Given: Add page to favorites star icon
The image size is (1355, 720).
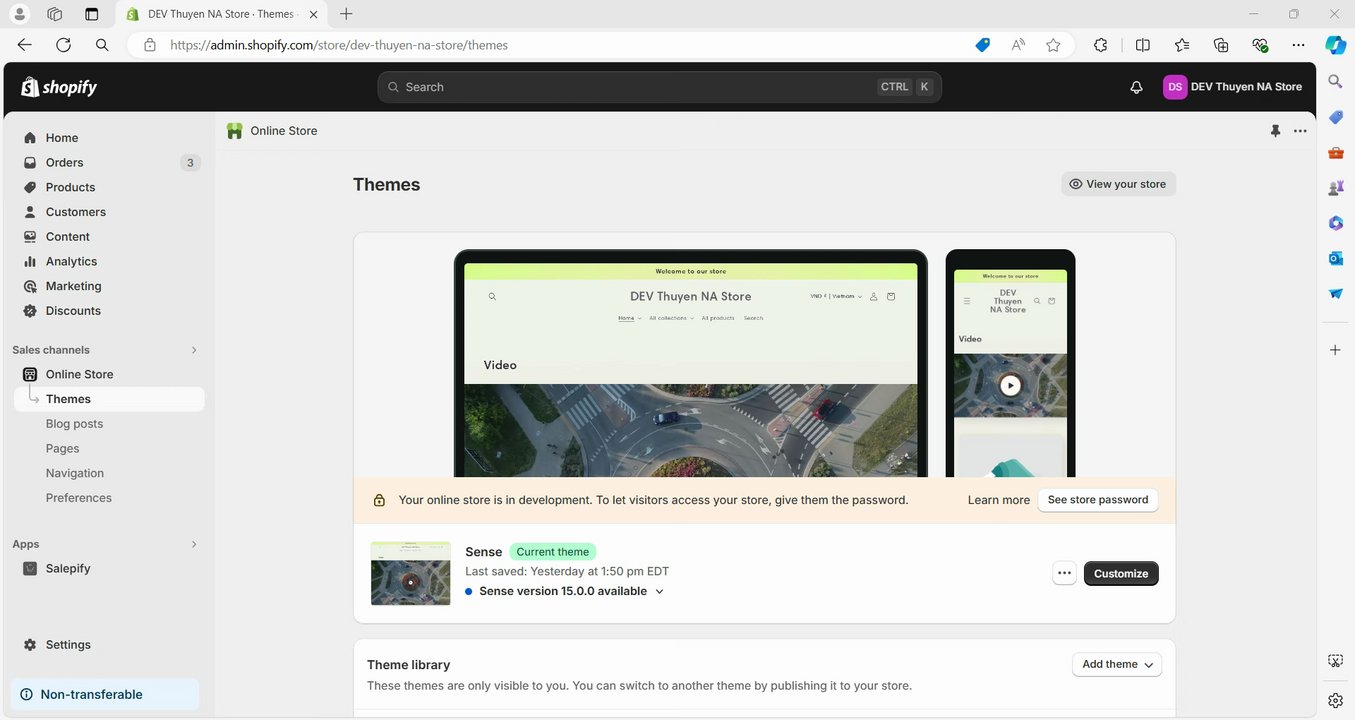Looking at the screenshot, I should tap(1053, 45).
